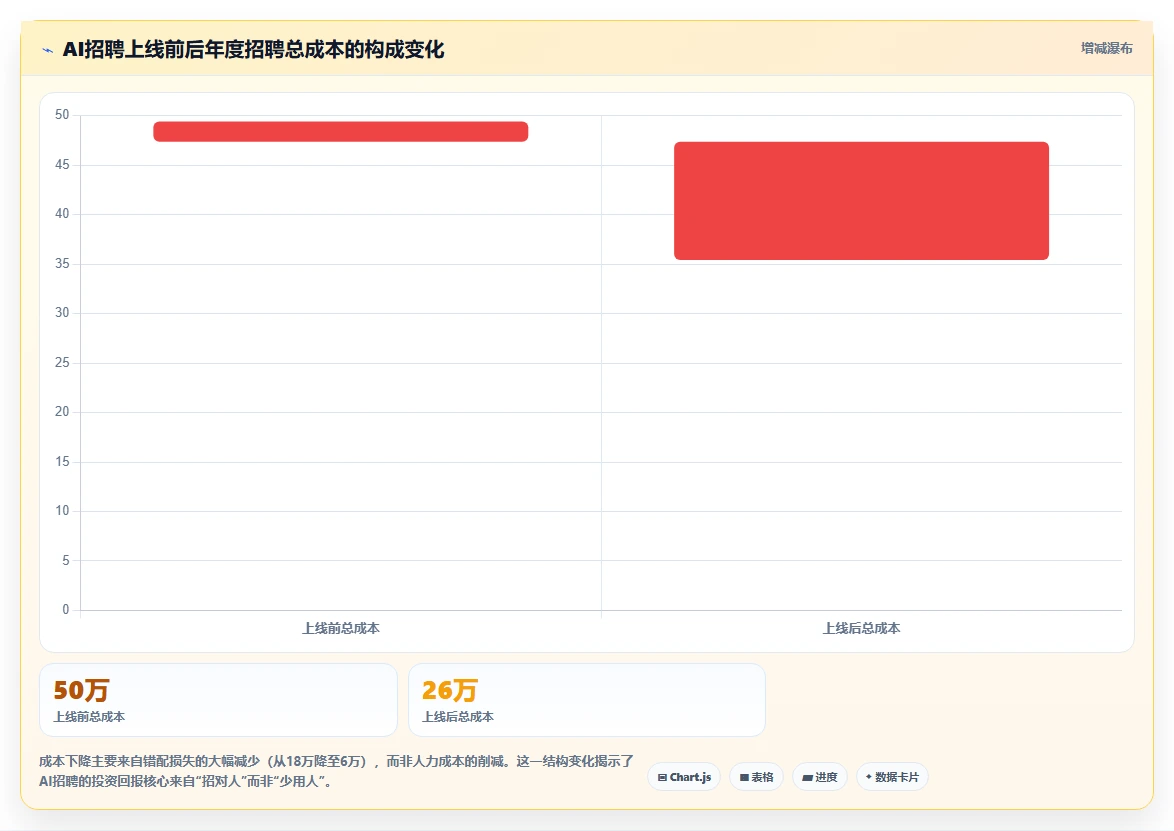The height and width of the screenshot is (831, 1174).
Task: Click the 上线前总成本 x-axis label
Action: [x=341, y=628]
